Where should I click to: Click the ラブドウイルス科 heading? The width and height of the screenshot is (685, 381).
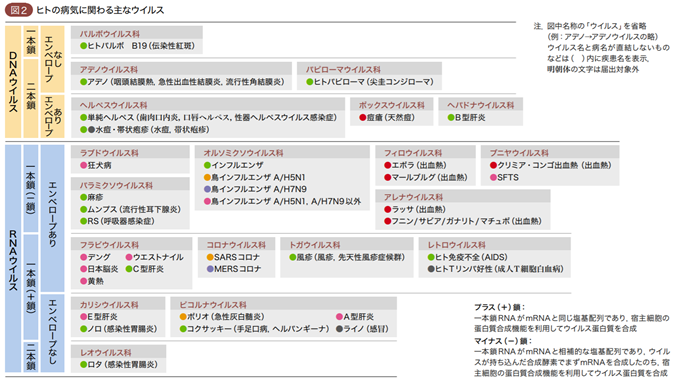point(109,153)
